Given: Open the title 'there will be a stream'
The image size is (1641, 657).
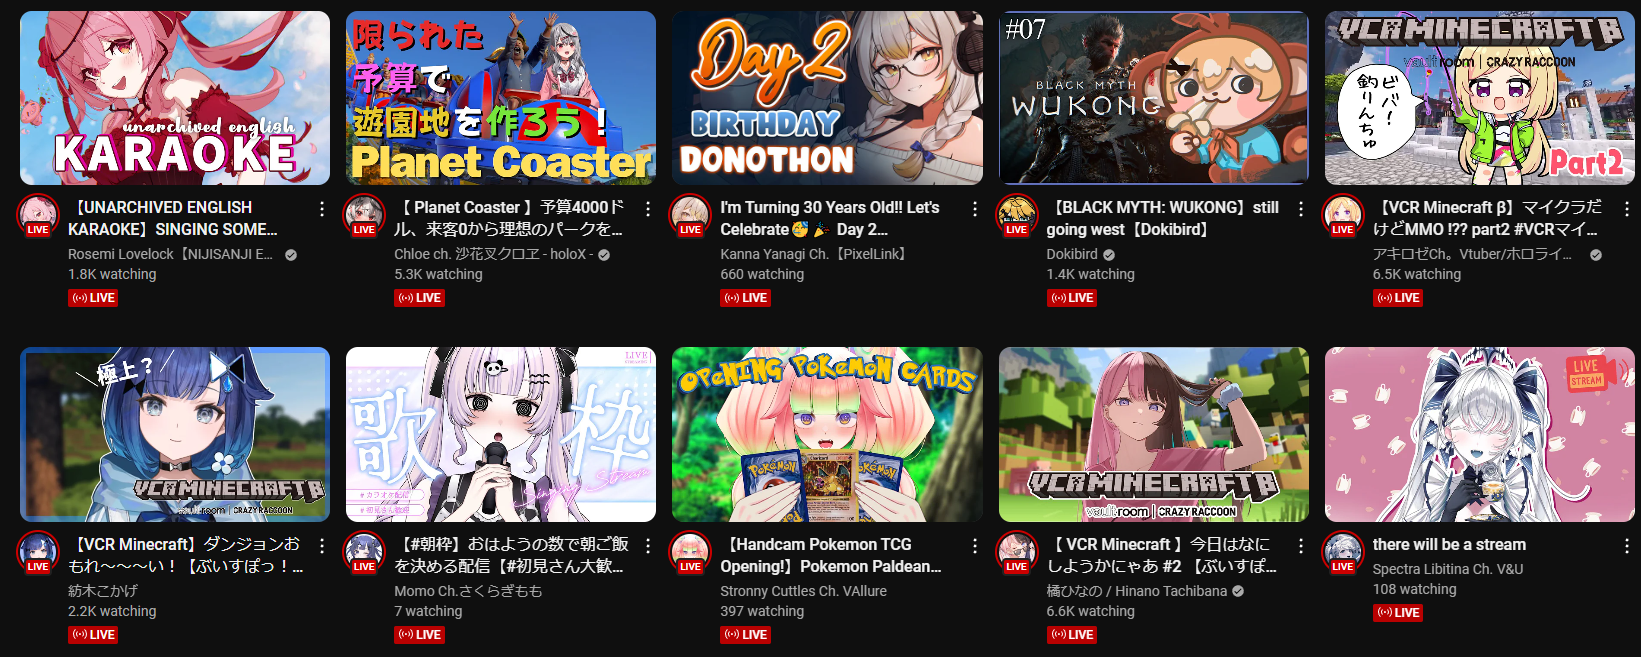Looking at the screenshot, I should pos(1449,545).
